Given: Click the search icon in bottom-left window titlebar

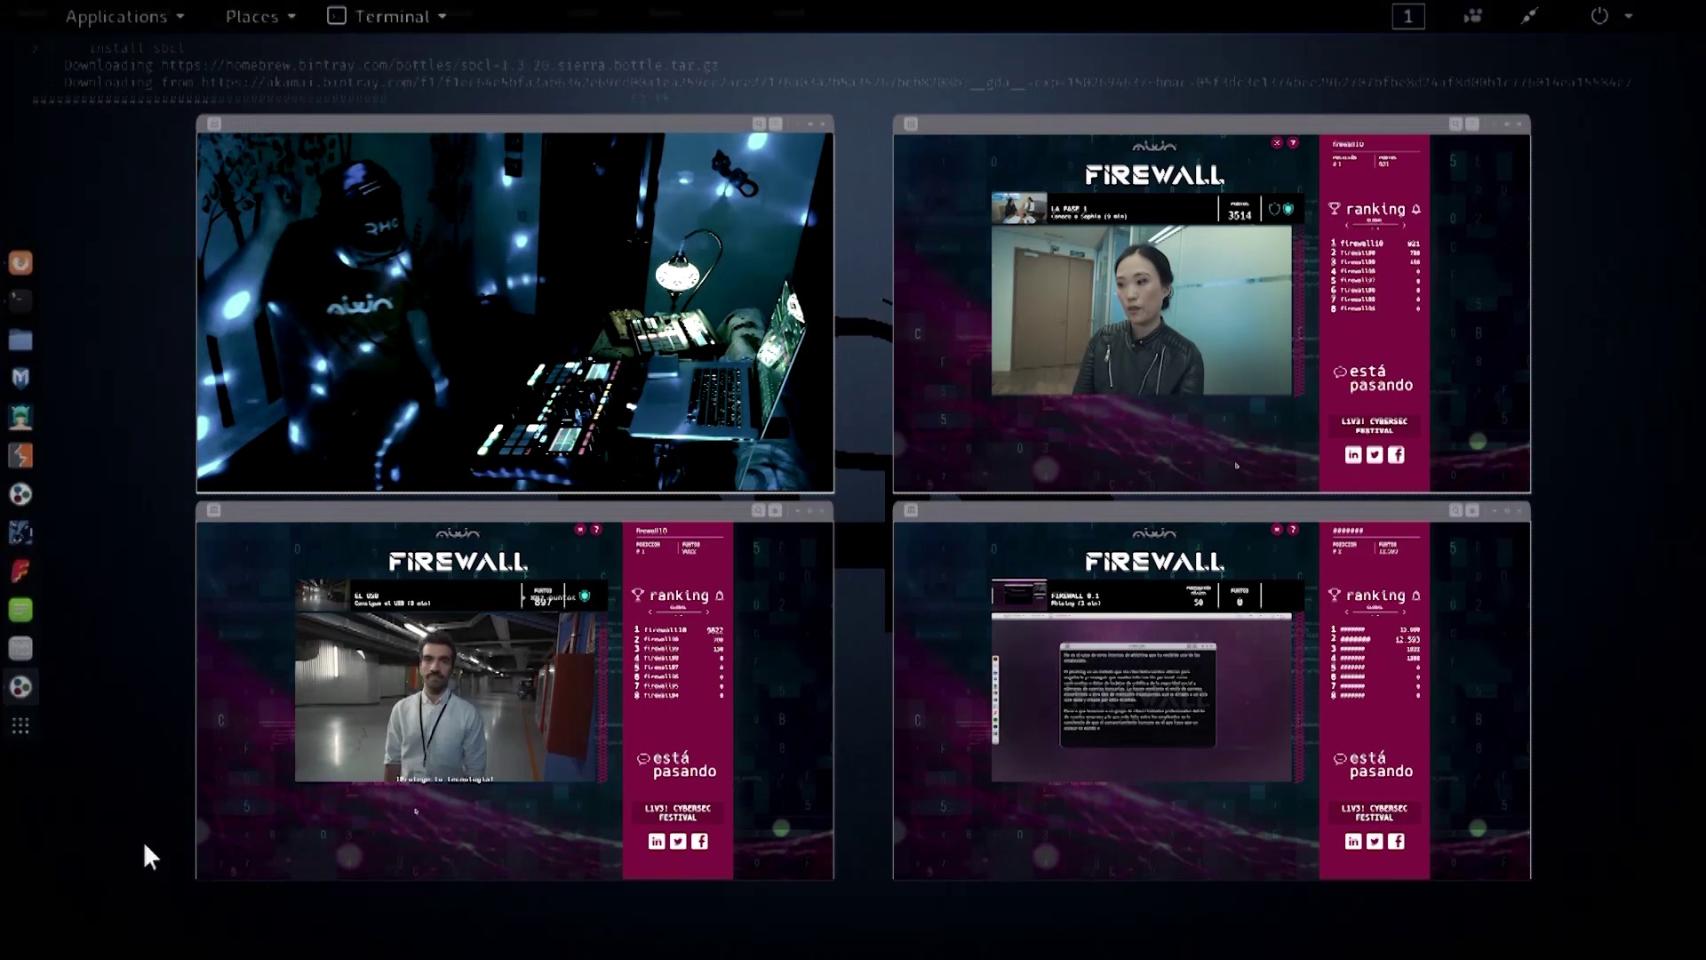Looking at the screenshot, I should point(759,510).
